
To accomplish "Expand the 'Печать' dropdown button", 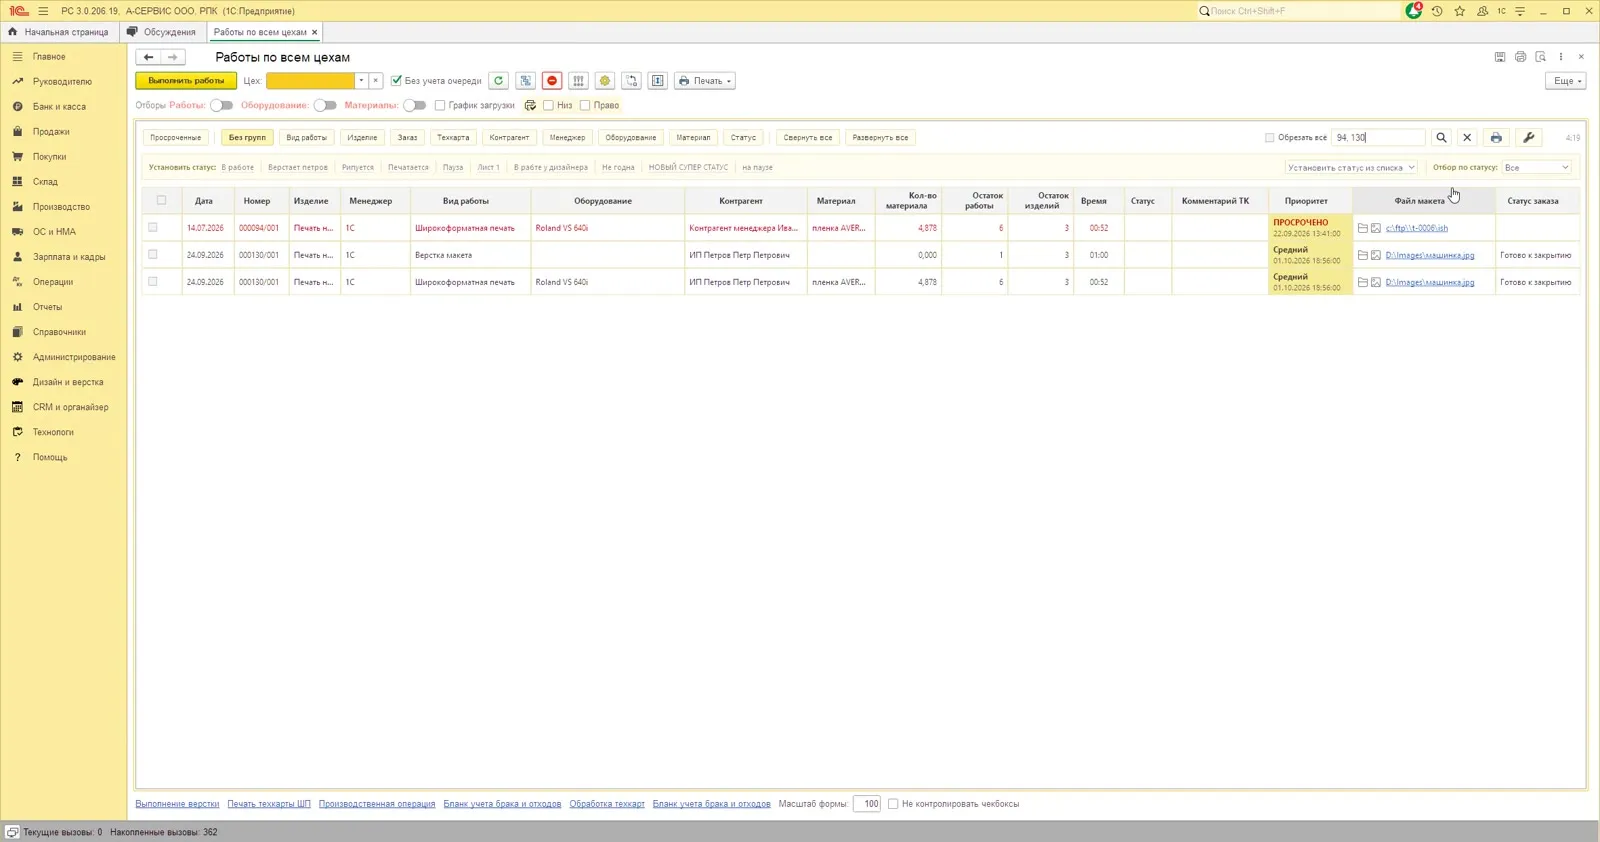I will (x=705, y=81).
